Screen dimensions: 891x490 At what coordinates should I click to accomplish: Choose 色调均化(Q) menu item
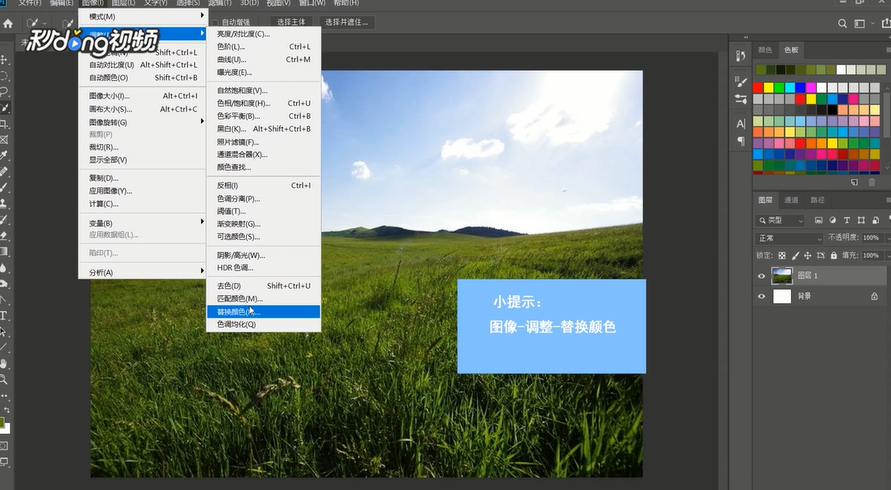point(264,324)
